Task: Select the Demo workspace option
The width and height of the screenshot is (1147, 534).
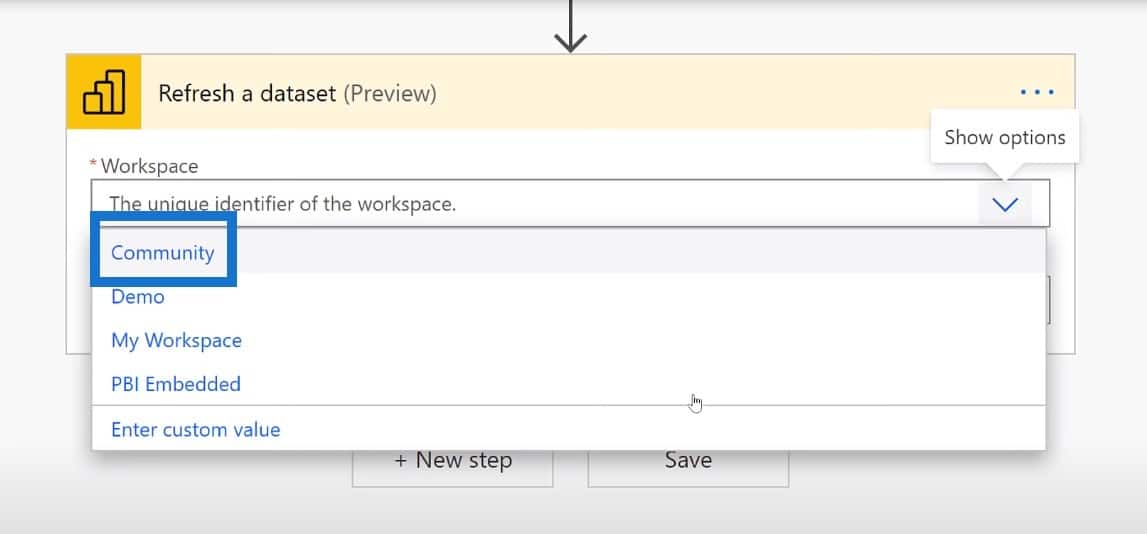Action: pos(138,296)
